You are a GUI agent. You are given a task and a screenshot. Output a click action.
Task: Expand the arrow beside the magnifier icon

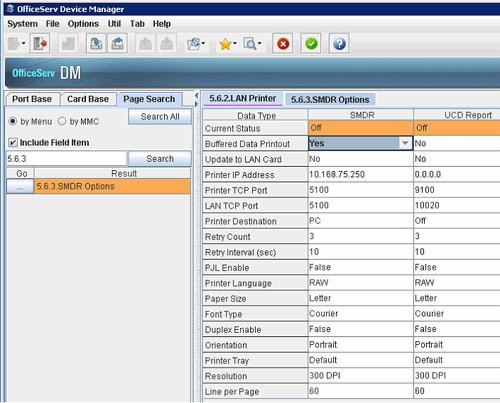coord(259,44)
